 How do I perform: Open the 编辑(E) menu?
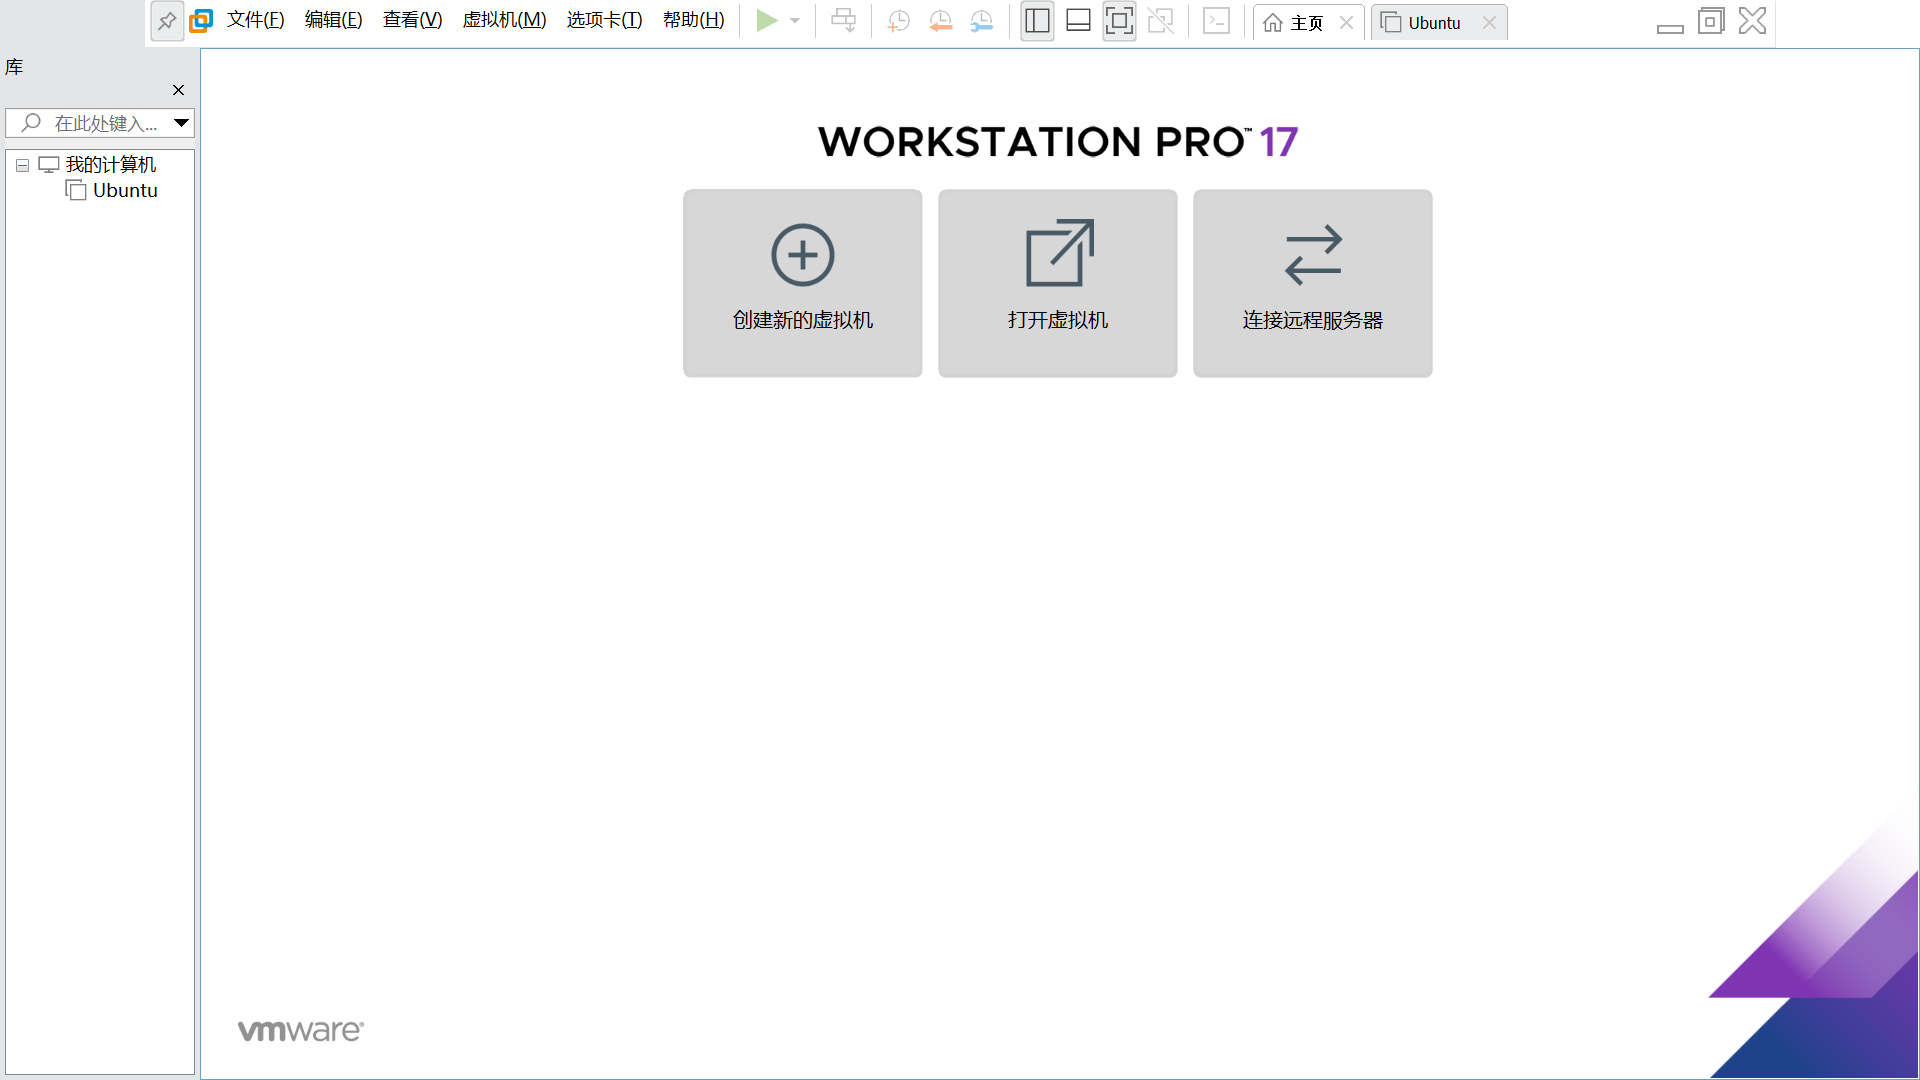[333, 20]
